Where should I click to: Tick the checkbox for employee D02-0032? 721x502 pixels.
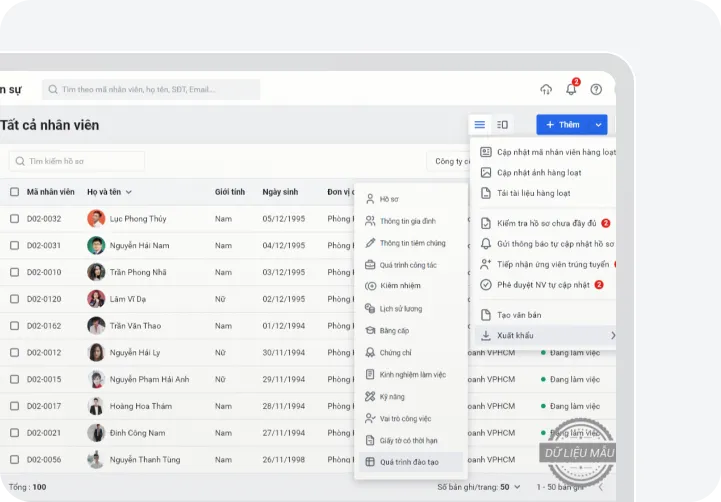coord(14,219)
